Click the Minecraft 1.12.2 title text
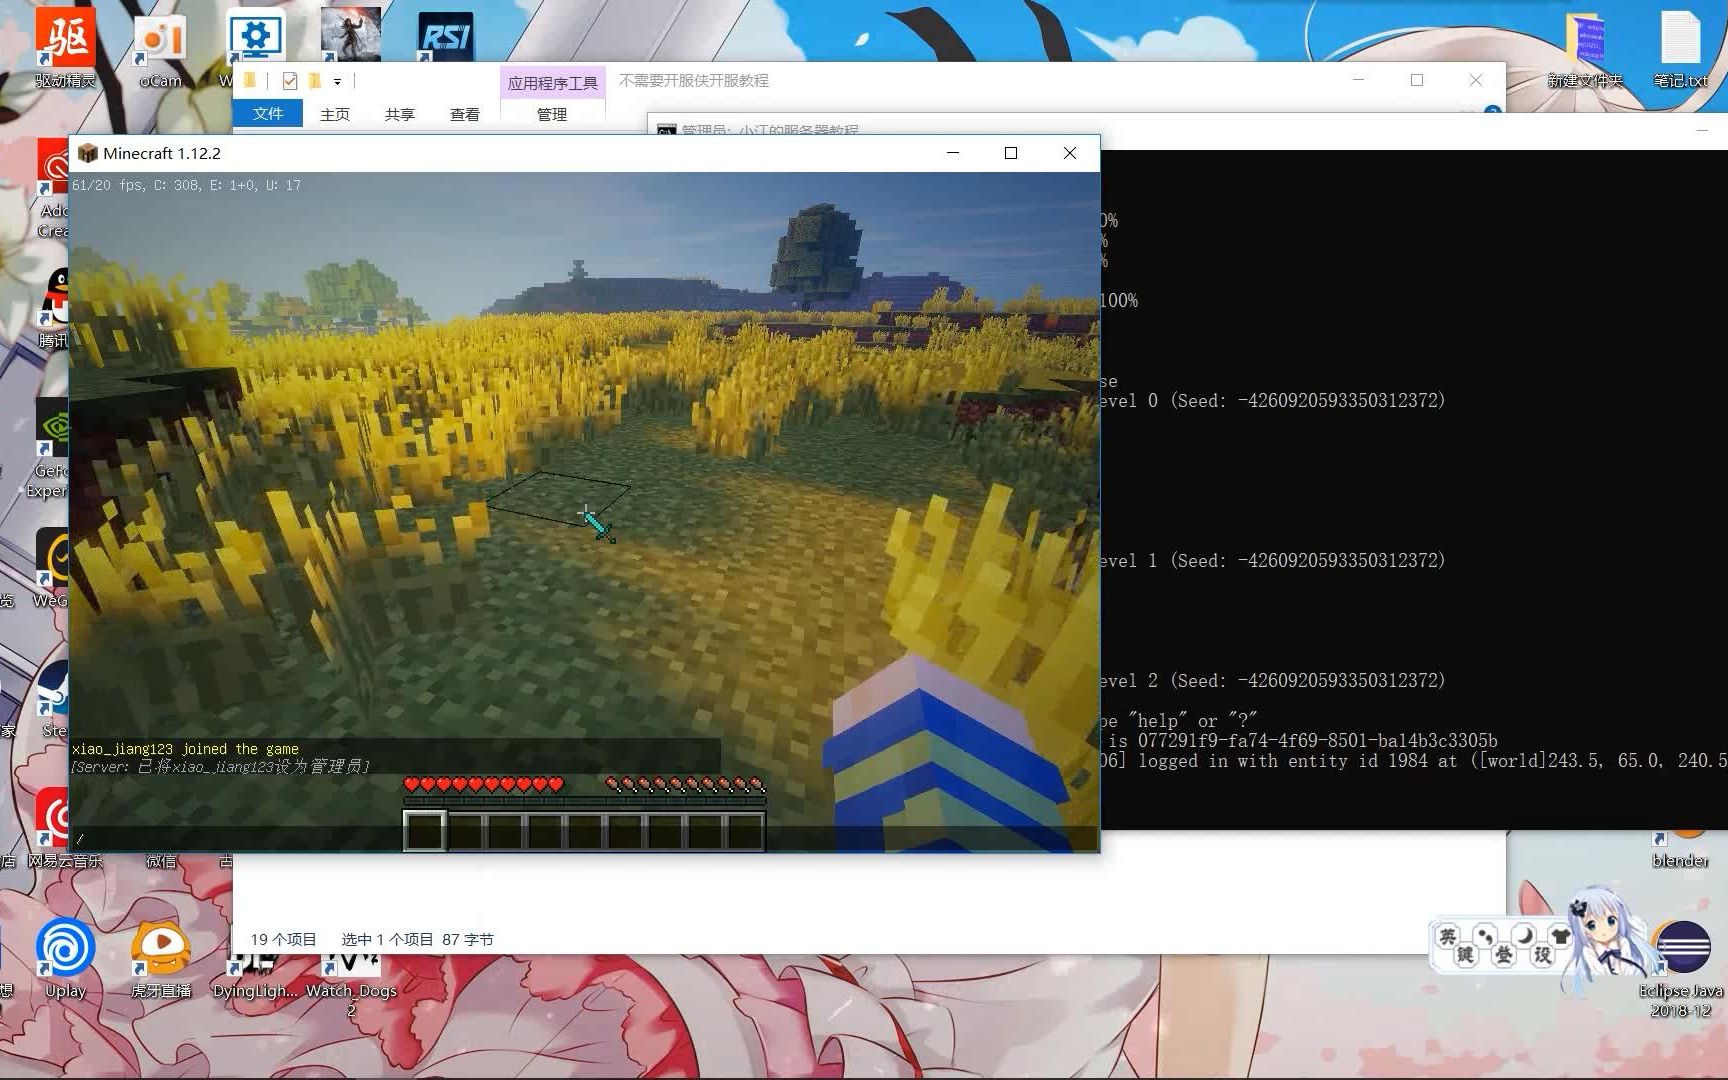This screenshot has width=1728, height=1080. pos(162,153)
